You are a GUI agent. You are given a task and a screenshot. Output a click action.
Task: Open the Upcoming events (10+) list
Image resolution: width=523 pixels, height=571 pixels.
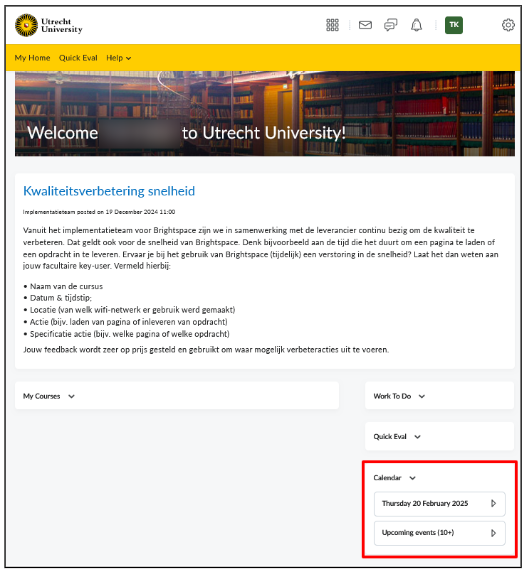[x=440, y=533]
